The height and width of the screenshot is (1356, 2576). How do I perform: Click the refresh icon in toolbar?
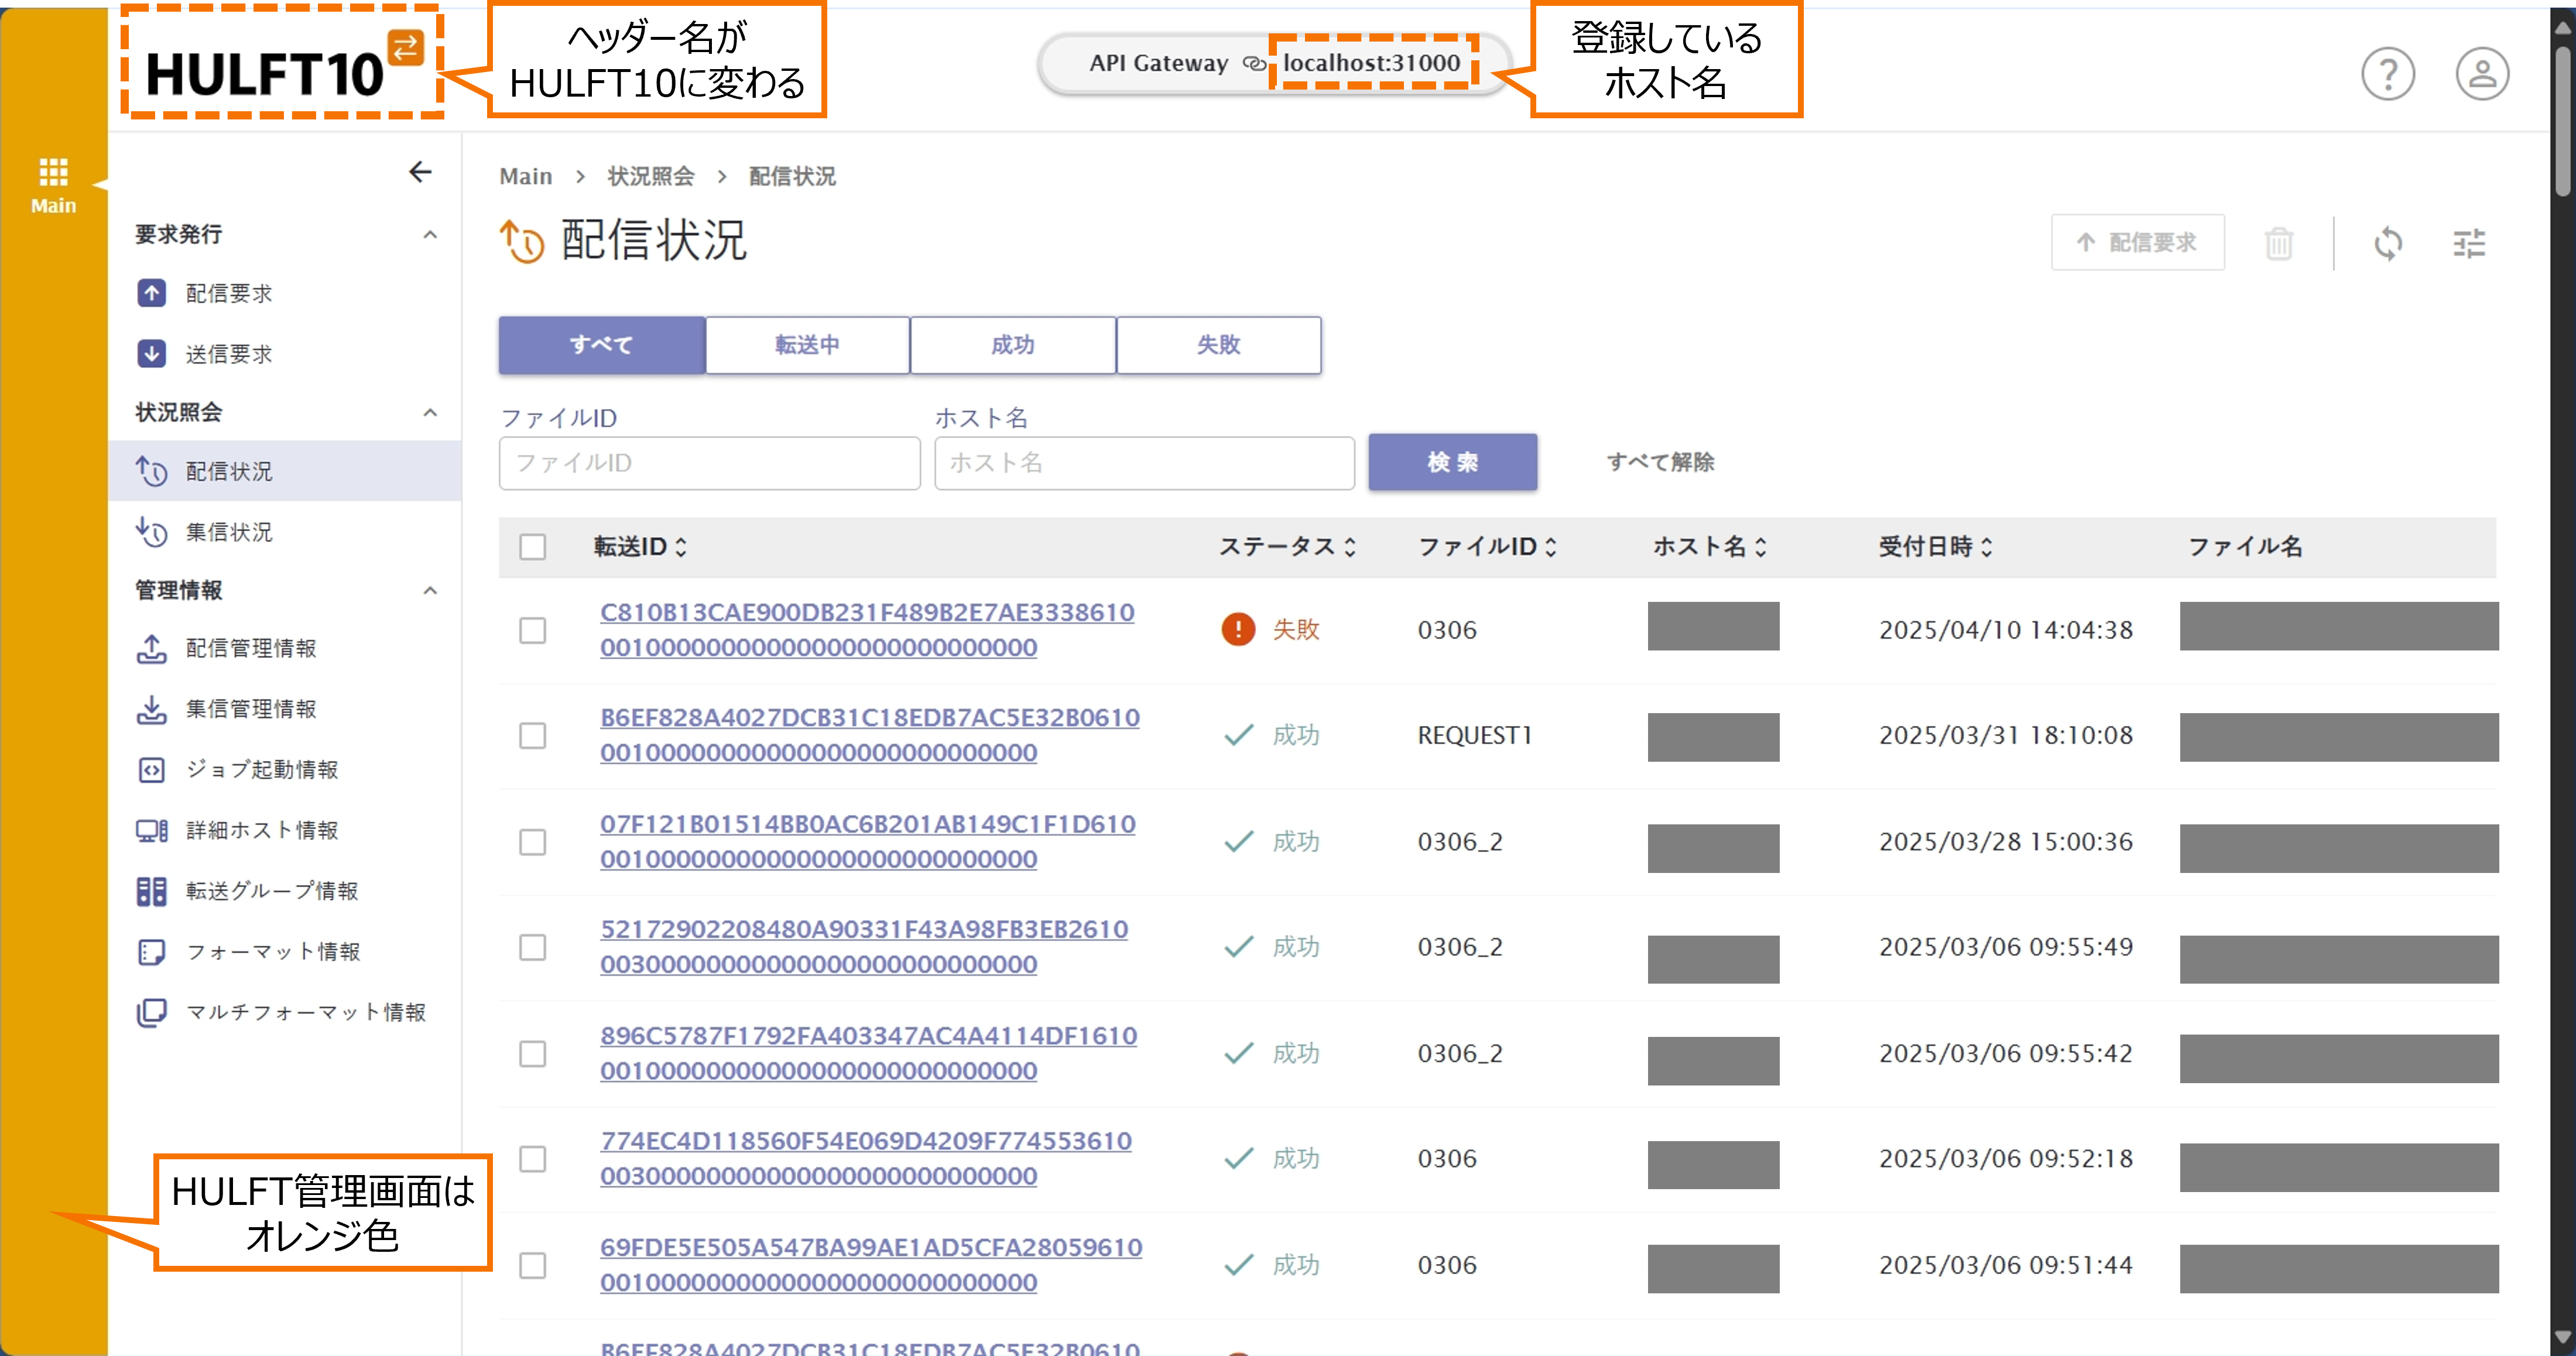2387,243
